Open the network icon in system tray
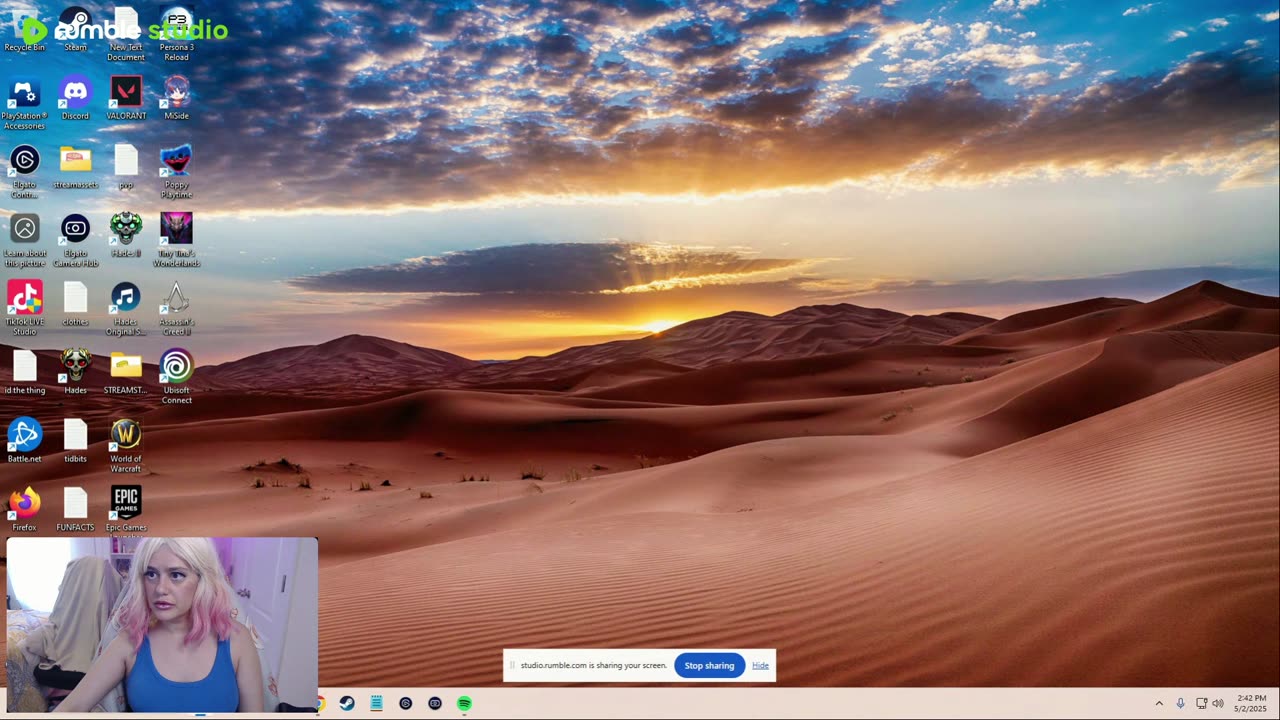 (1201, 704)
